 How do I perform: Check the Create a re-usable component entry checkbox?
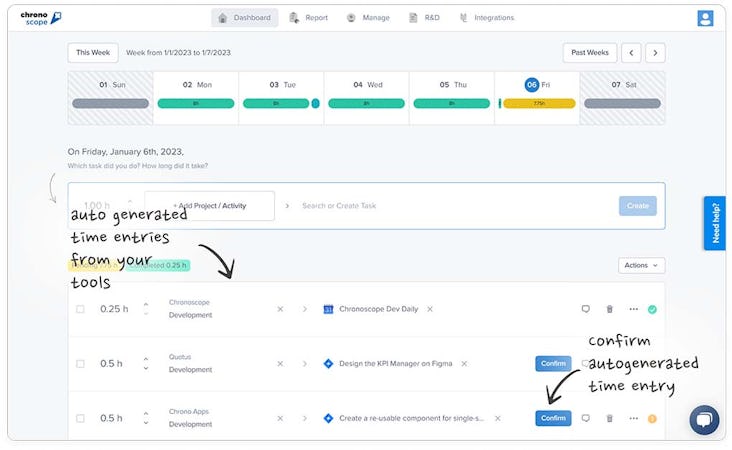tap(80, 418)
